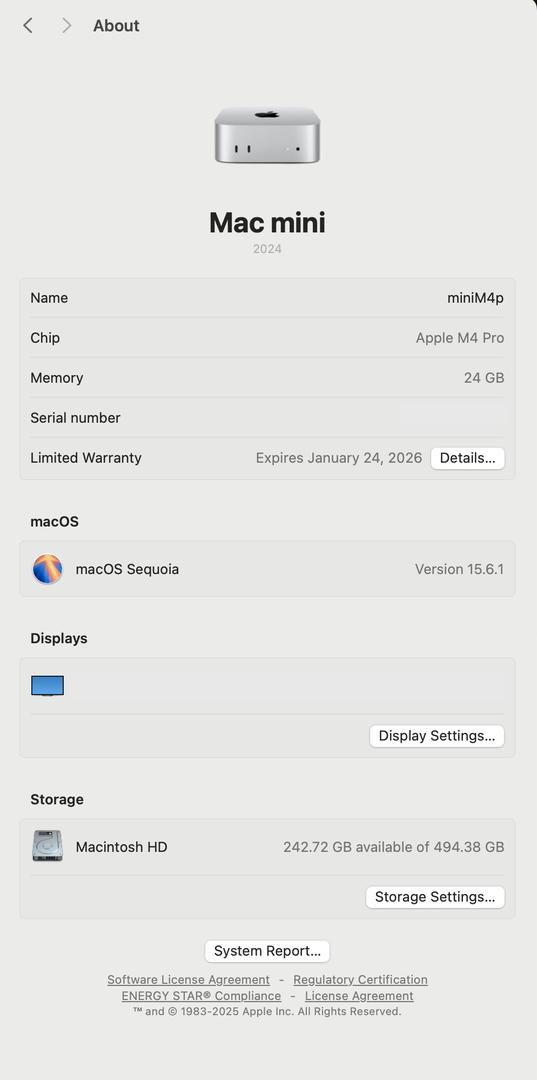Click the Serial number row
537x1080 pixels.
point(267,417)
